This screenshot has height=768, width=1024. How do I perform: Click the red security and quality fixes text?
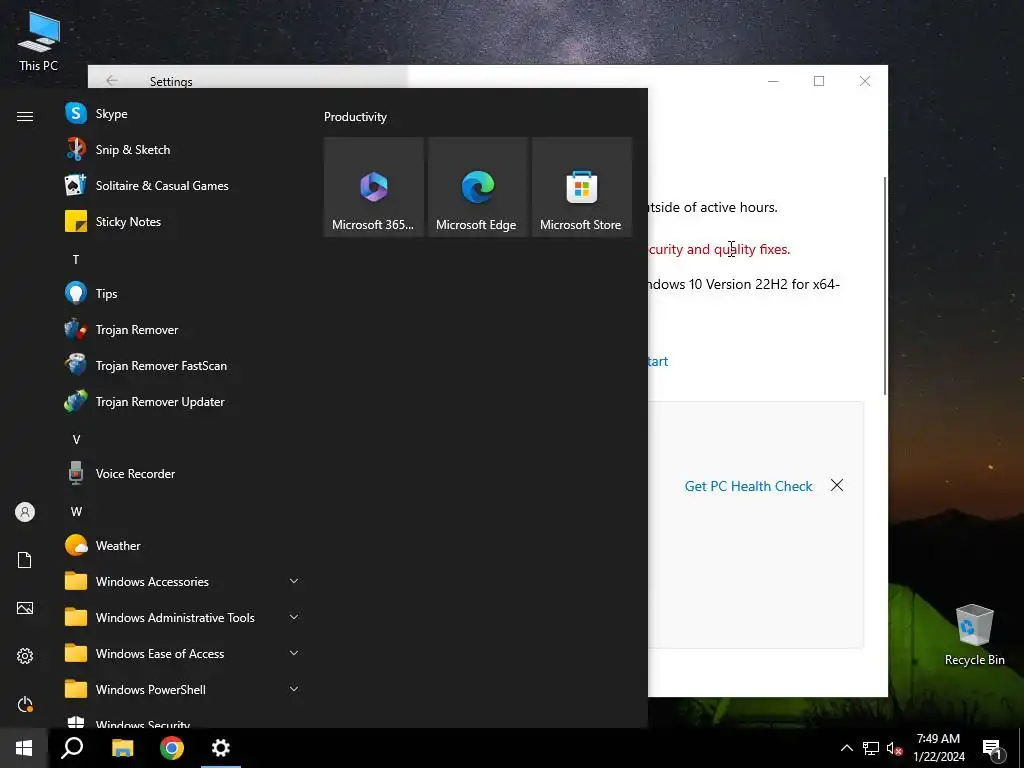coord(718,249)
